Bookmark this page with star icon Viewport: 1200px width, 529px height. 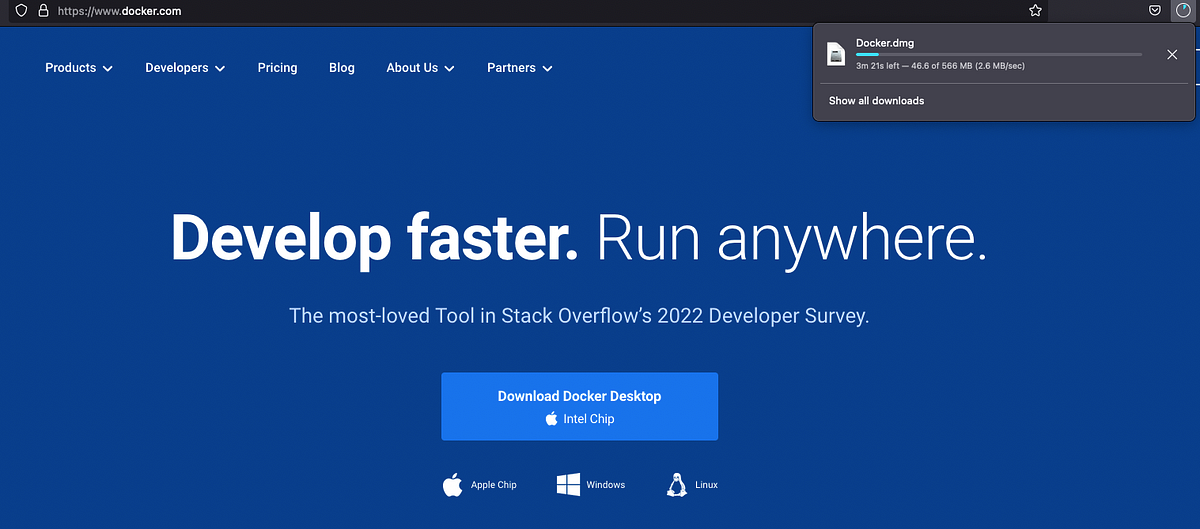(1035, 10)
